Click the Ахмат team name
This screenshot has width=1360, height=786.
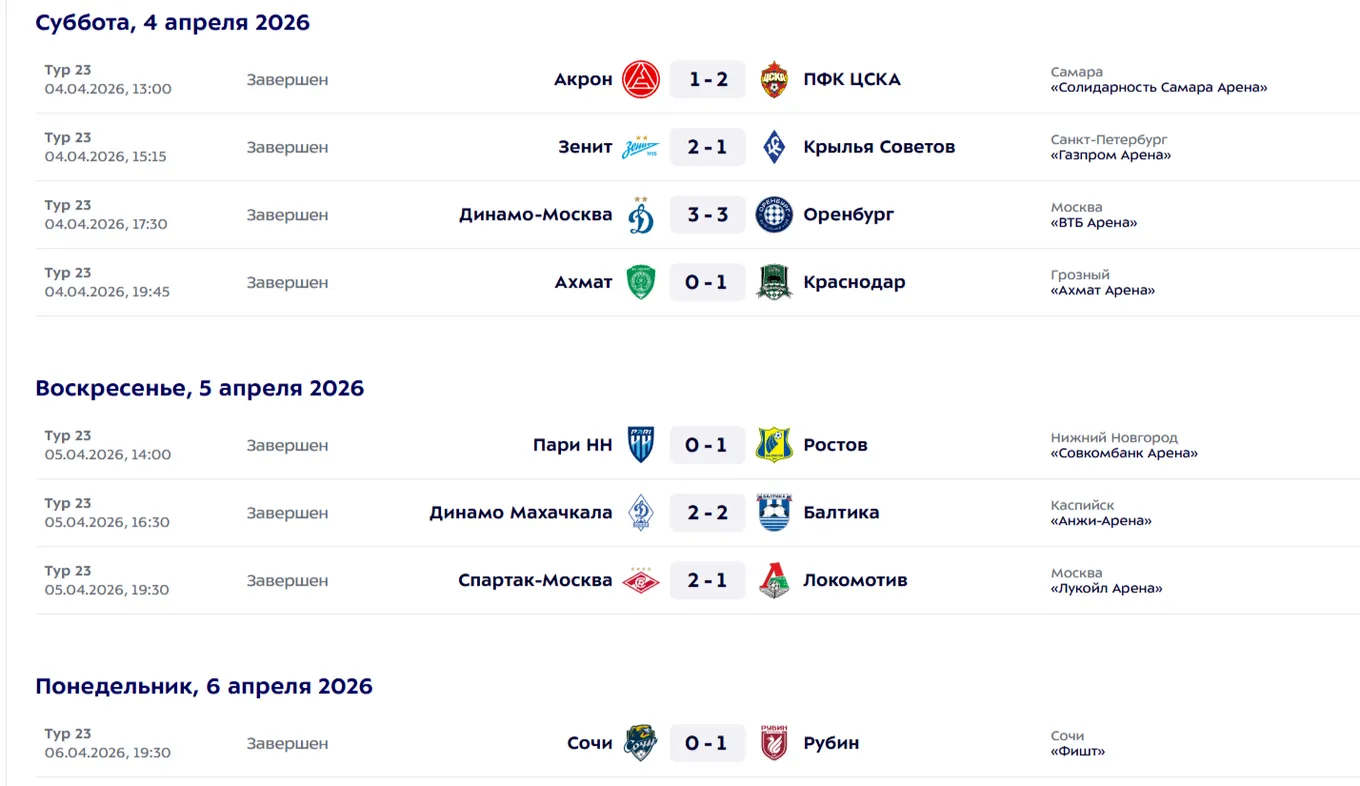(x=583, y=282)
